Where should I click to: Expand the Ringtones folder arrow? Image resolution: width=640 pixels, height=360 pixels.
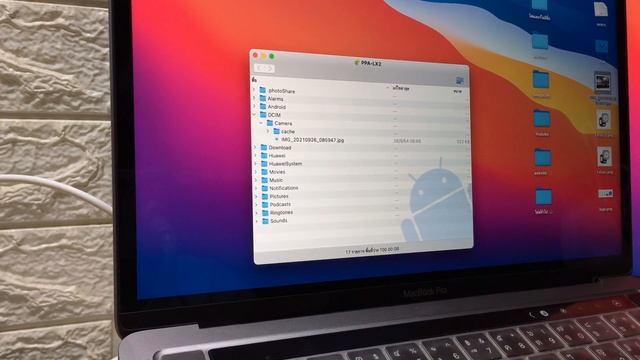257,213
